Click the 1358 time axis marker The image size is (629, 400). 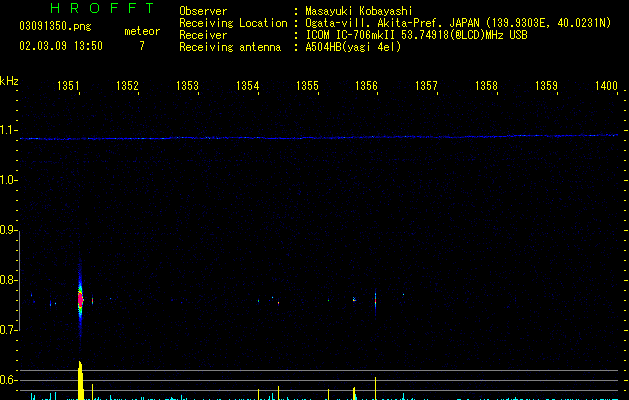click(486, 85)
